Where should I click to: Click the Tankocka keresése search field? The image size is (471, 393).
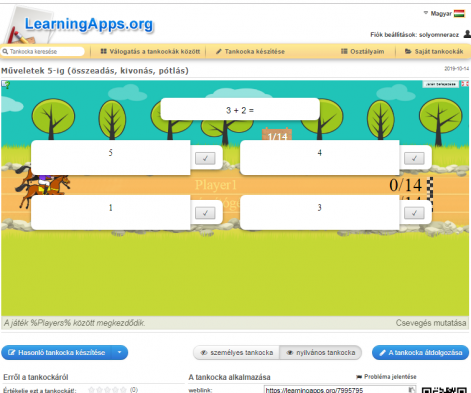pyautogui.click(x=43, y=51)
